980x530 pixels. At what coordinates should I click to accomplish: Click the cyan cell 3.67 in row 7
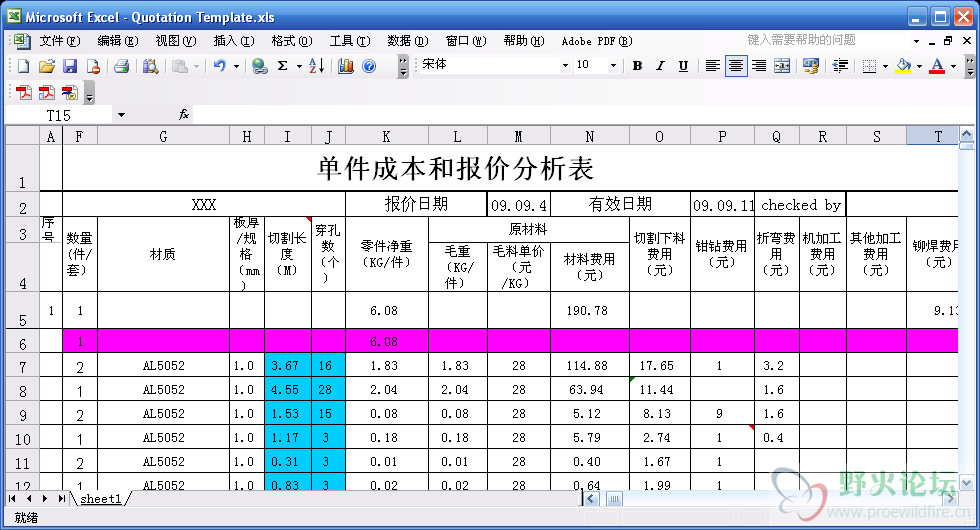288,366
